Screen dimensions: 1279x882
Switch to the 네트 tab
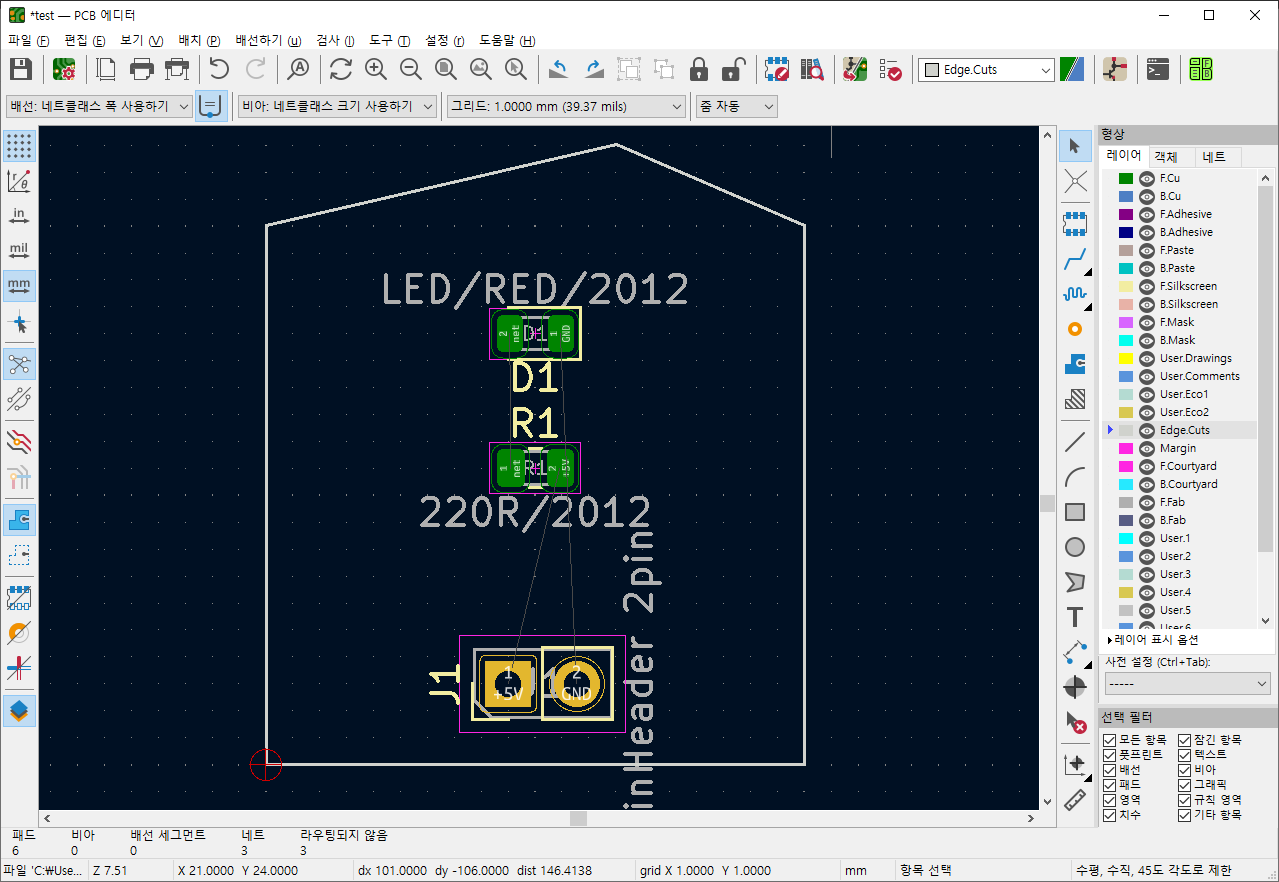point(1214,157)
